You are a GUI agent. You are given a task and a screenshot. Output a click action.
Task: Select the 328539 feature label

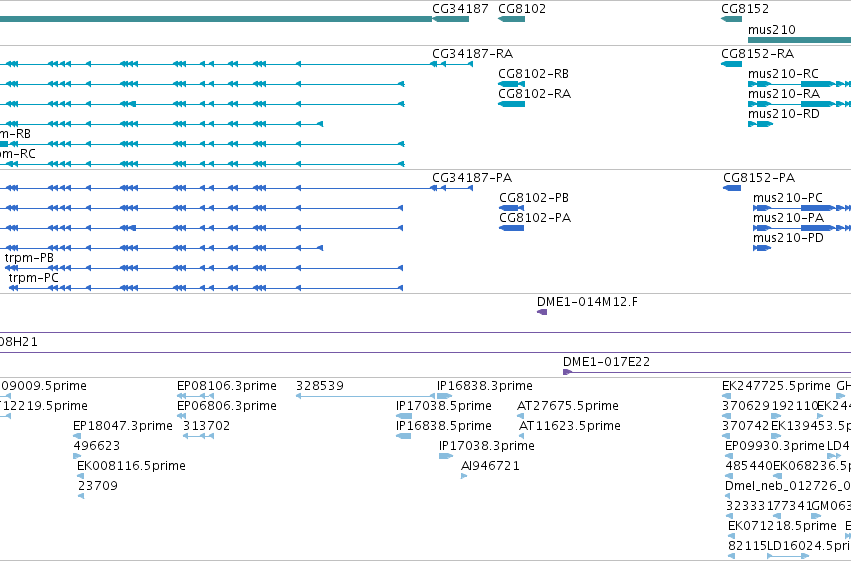click(x=320, y=386)
